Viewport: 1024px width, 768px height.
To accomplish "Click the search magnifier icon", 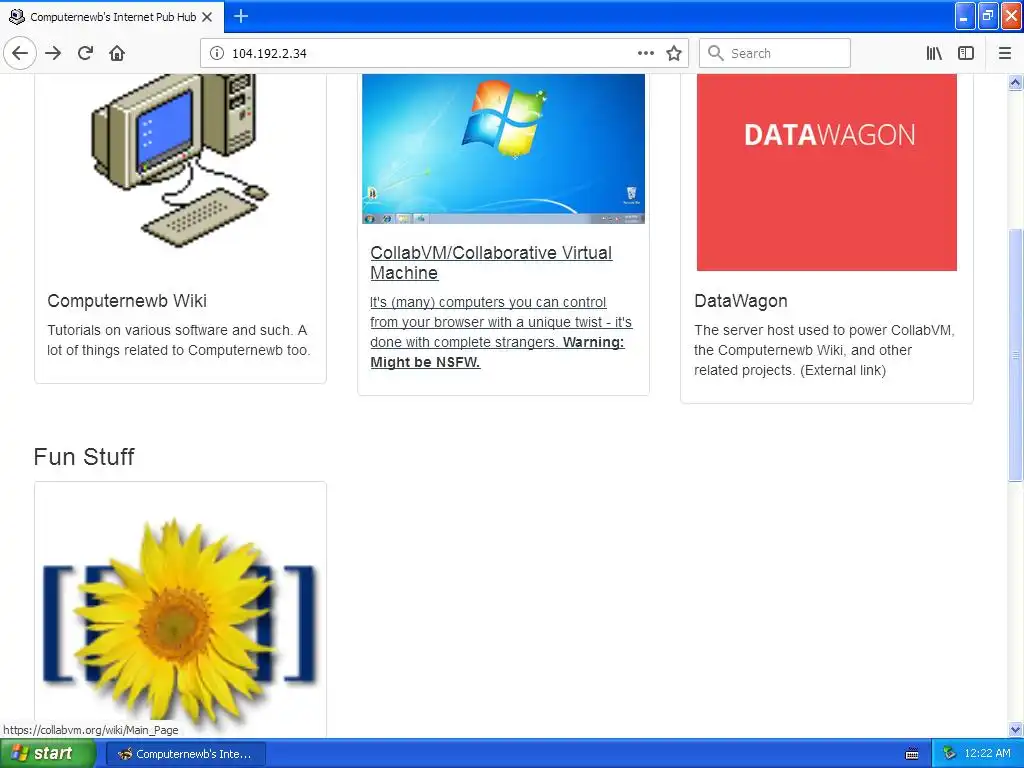I will tap(716, 53).
